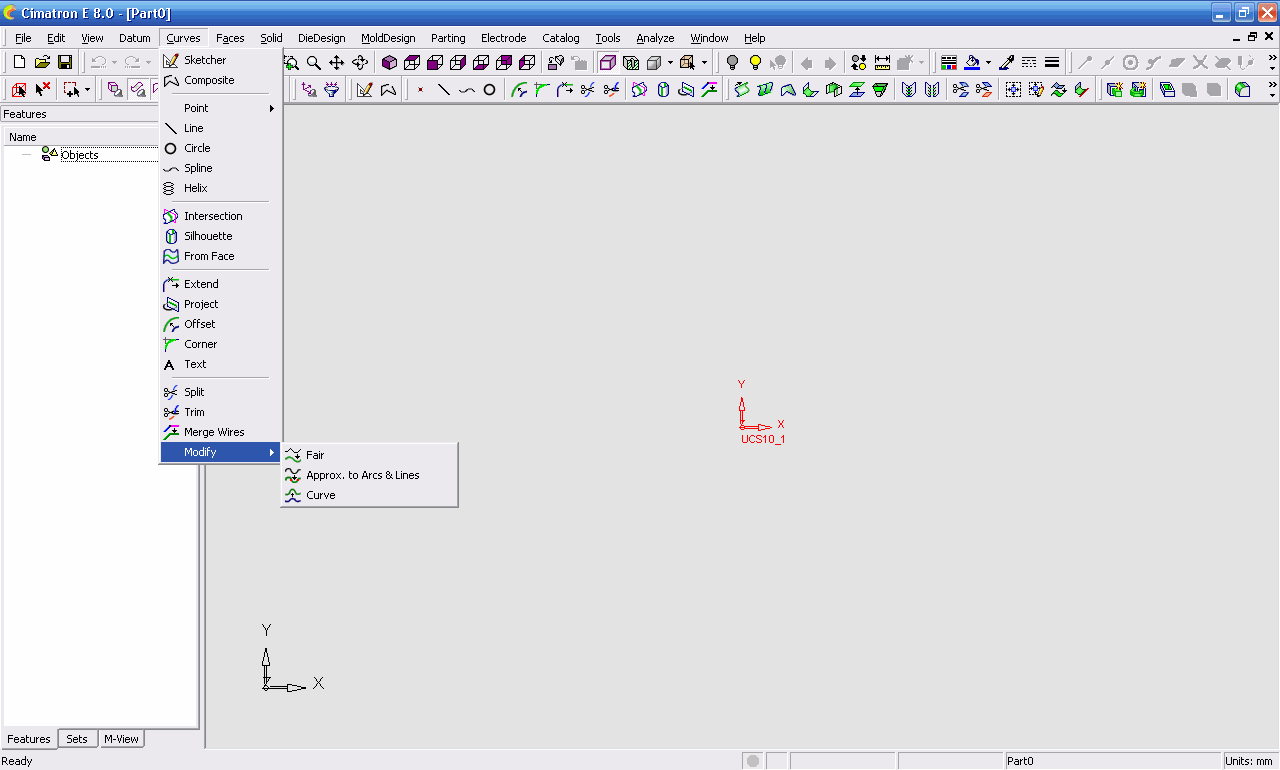Screen dimensions: 1280x770
Task: Click the Save floppy disk icon
Action: click(x=65, y=62)
